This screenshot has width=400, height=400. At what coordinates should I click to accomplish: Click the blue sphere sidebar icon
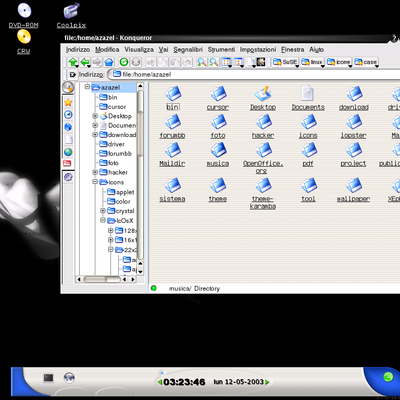tap(68, 127)
